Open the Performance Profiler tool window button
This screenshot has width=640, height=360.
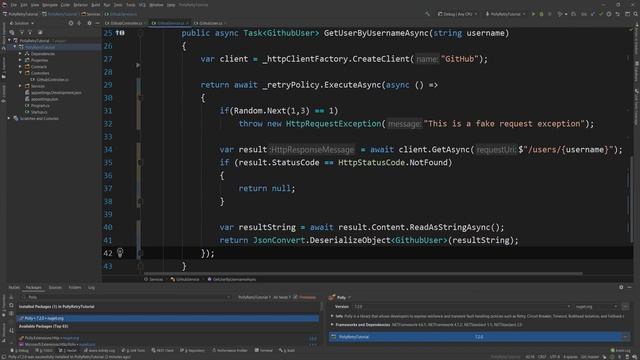[x=230, y=350]
